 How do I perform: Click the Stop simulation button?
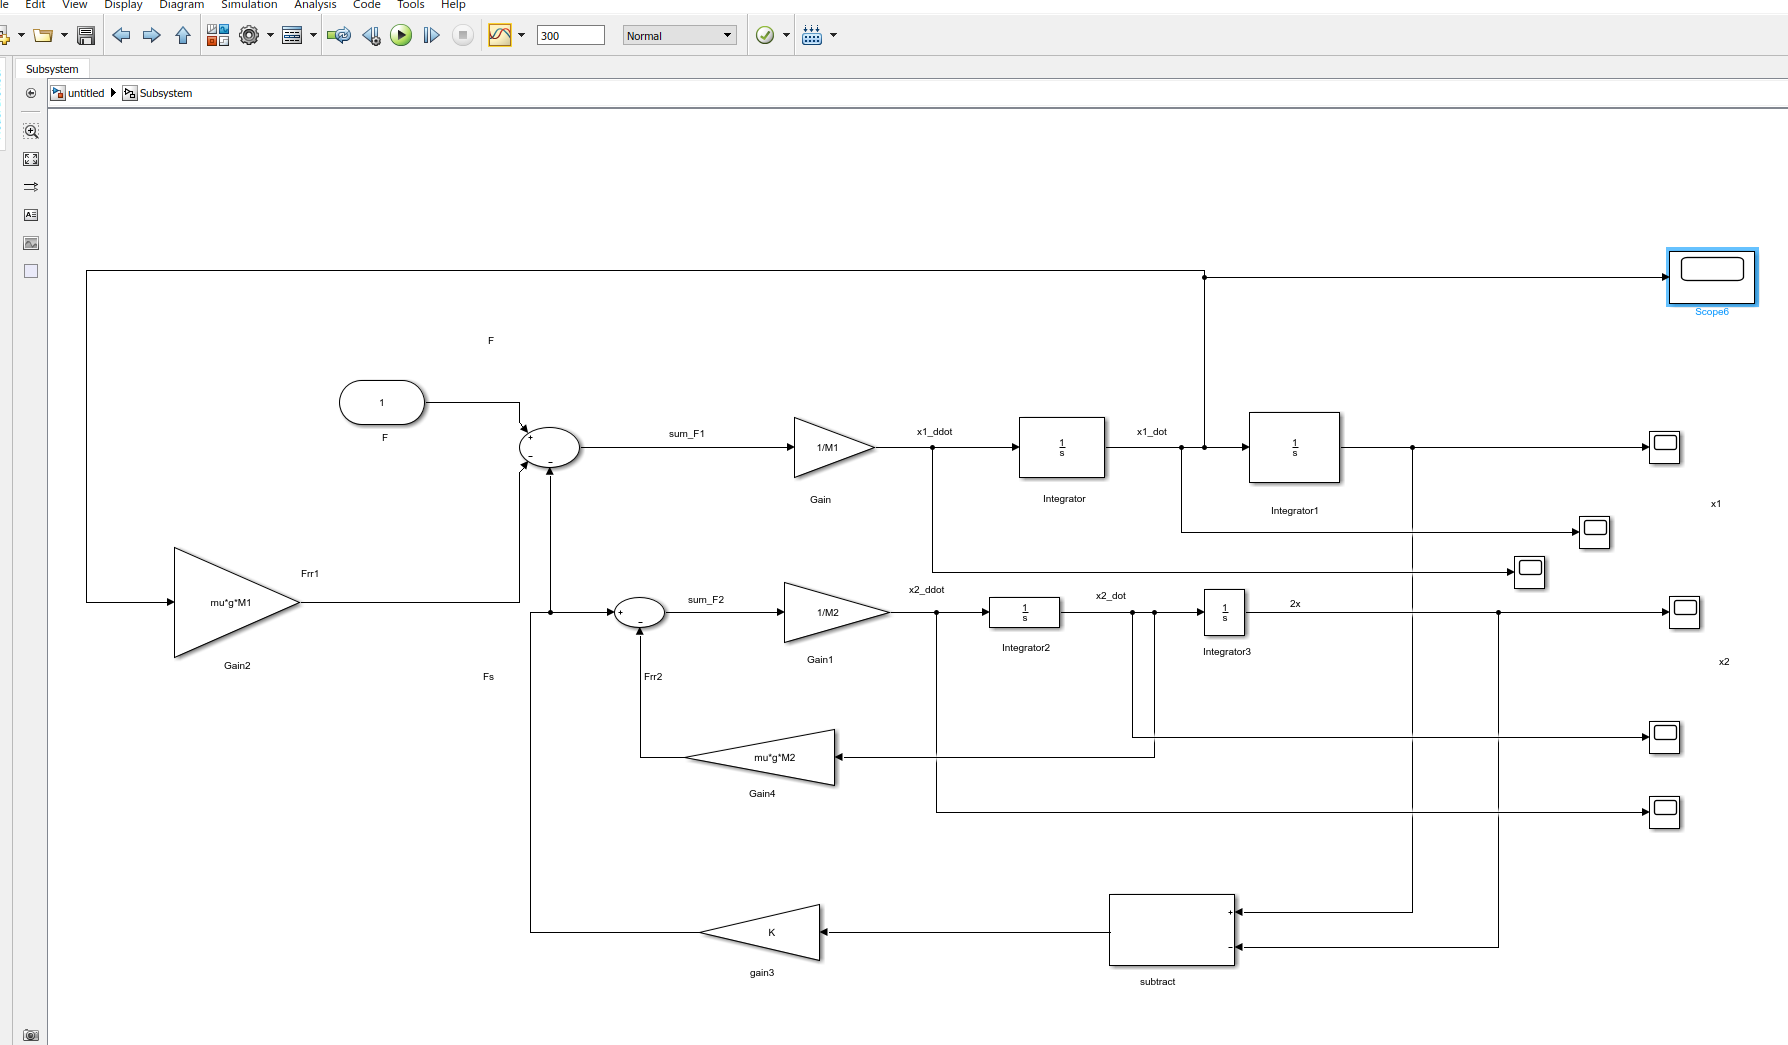(462, 36)
